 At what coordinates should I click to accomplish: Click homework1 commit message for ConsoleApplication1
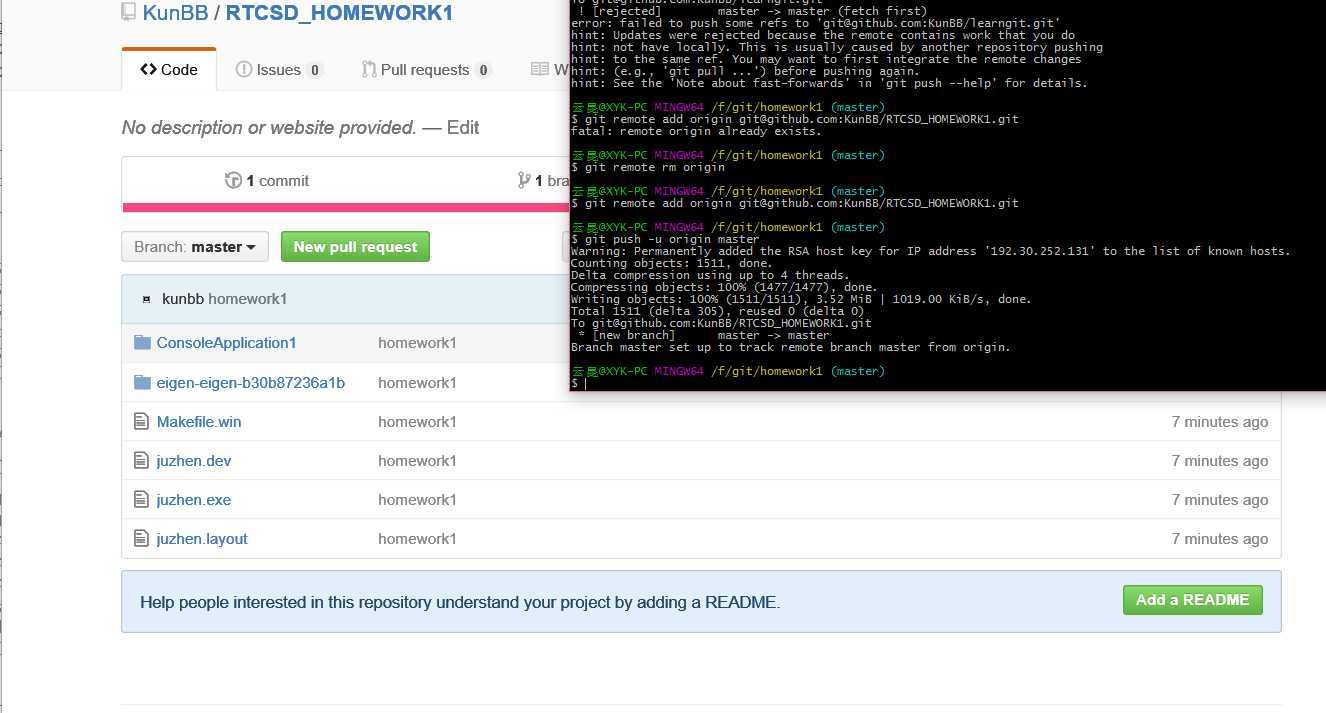click(x=417, y=343)
